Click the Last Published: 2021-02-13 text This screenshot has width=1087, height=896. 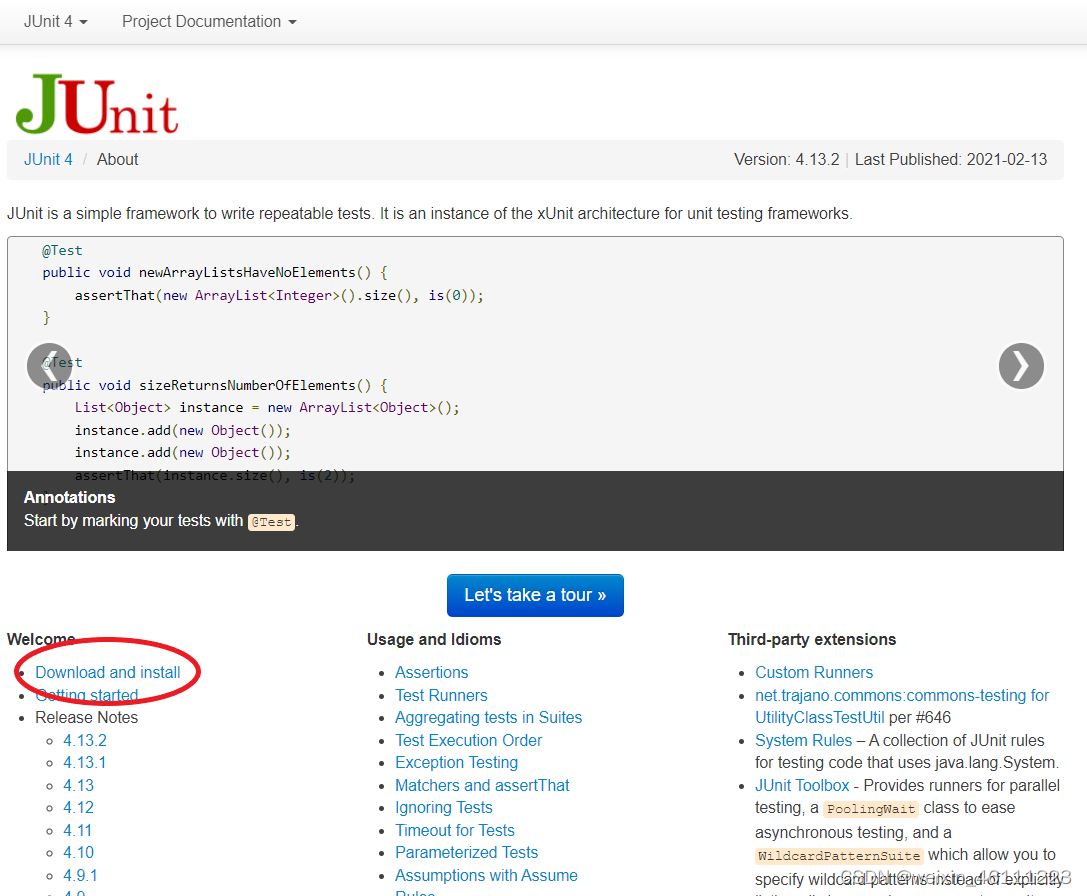pos(950,160)
